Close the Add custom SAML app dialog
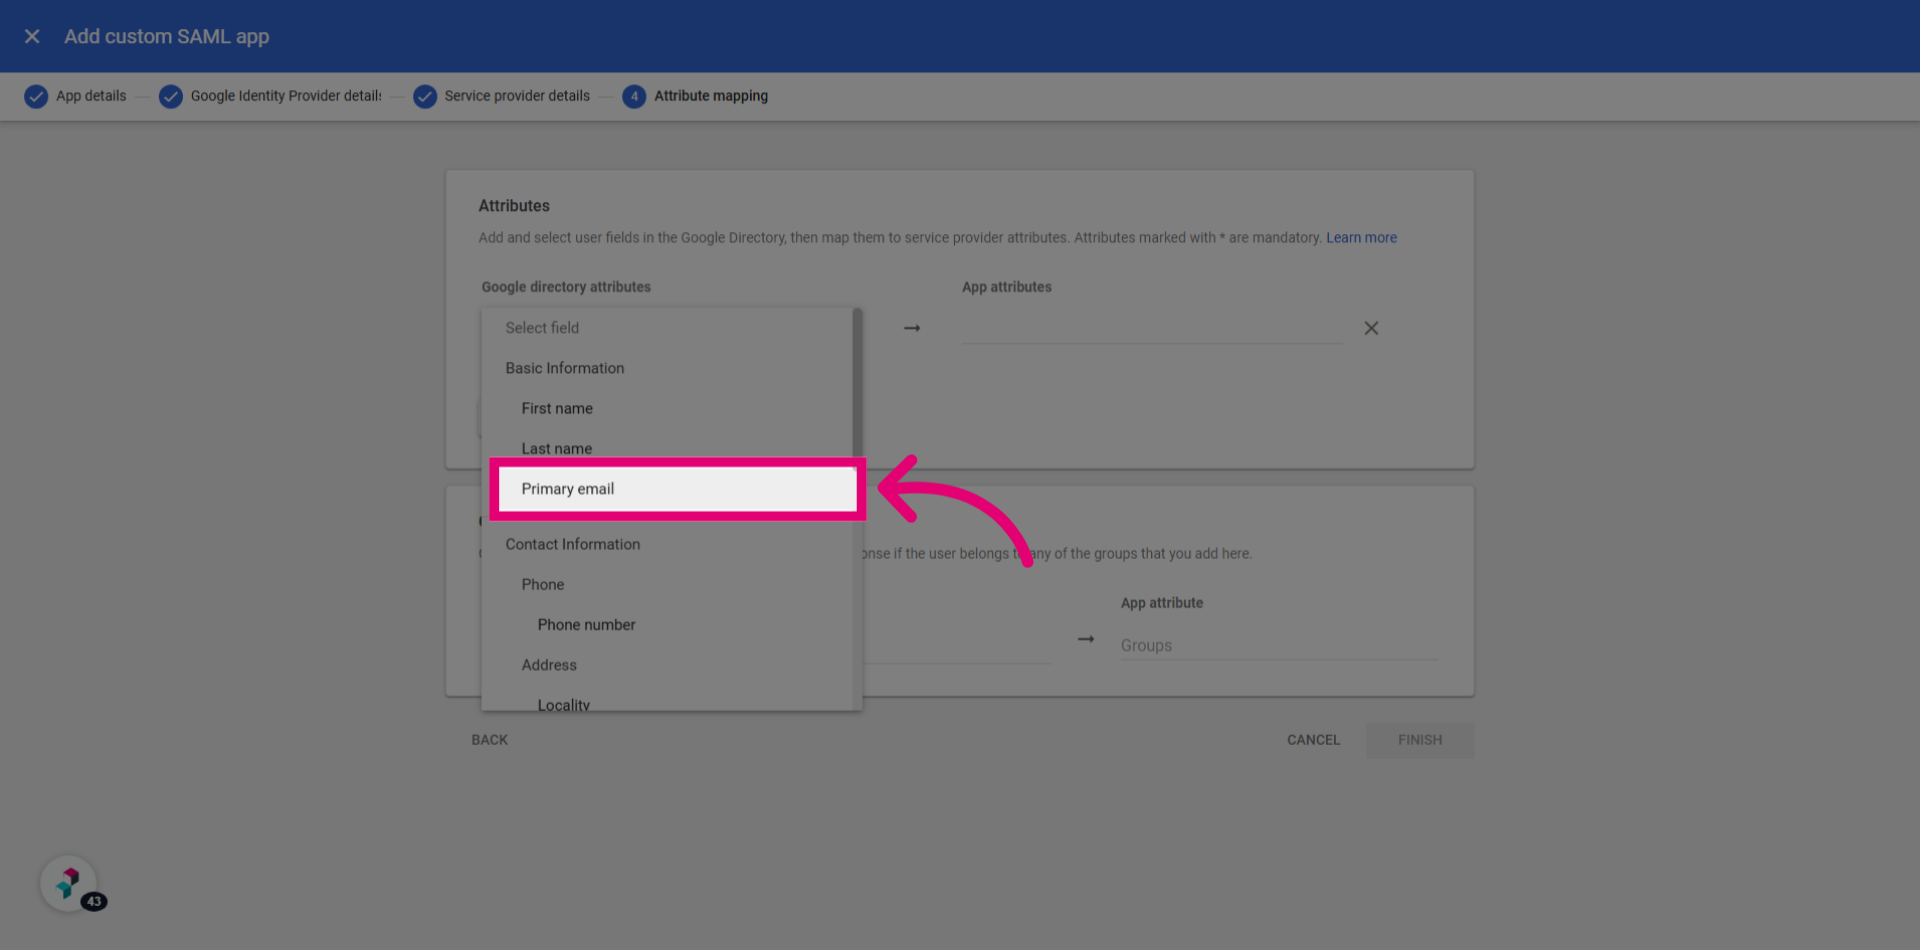The image size is (1920, 950). pyautogui.click(x=32, y=36)
